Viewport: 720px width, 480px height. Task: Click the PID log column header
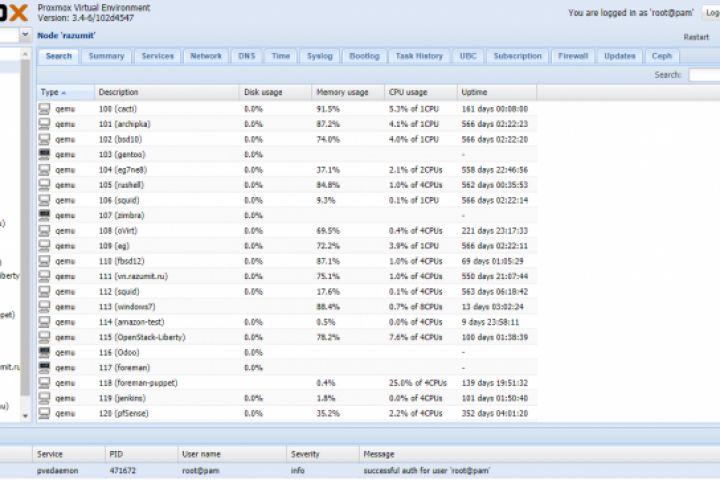click(141, 454)
